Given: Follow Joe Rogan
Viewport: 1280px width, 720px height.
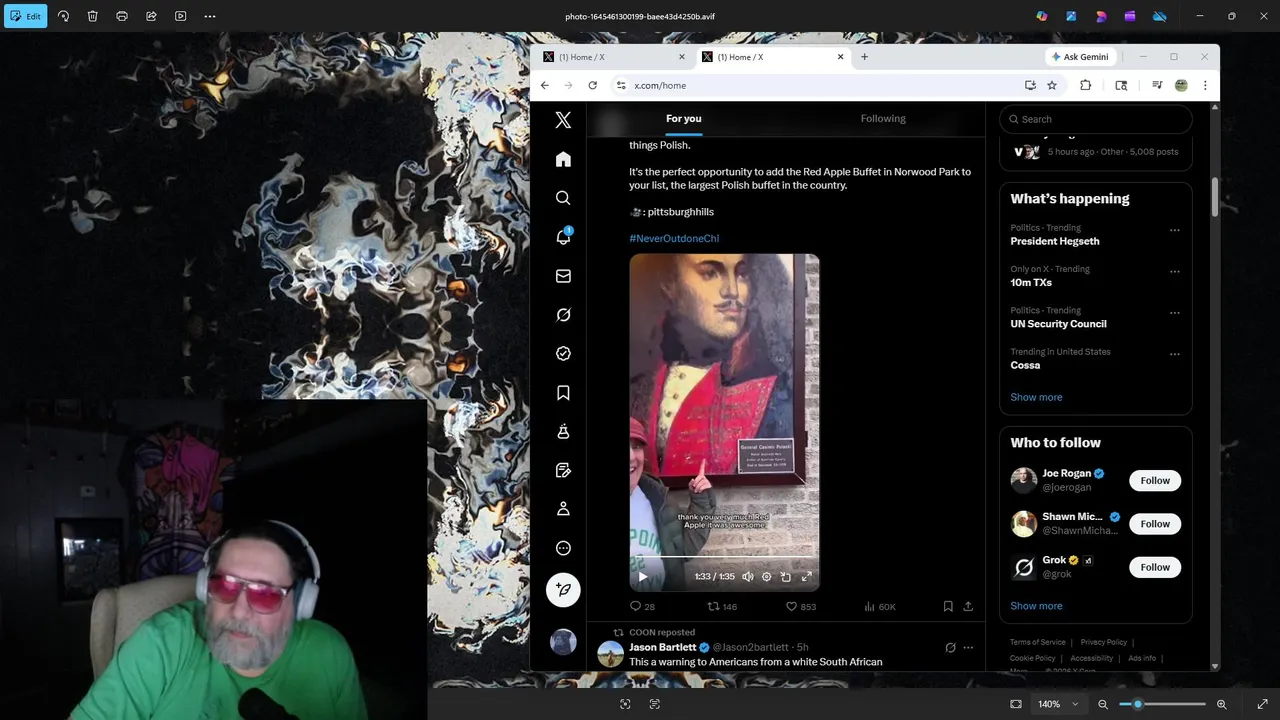Looking at the screenshot, I should point(1155,481).
